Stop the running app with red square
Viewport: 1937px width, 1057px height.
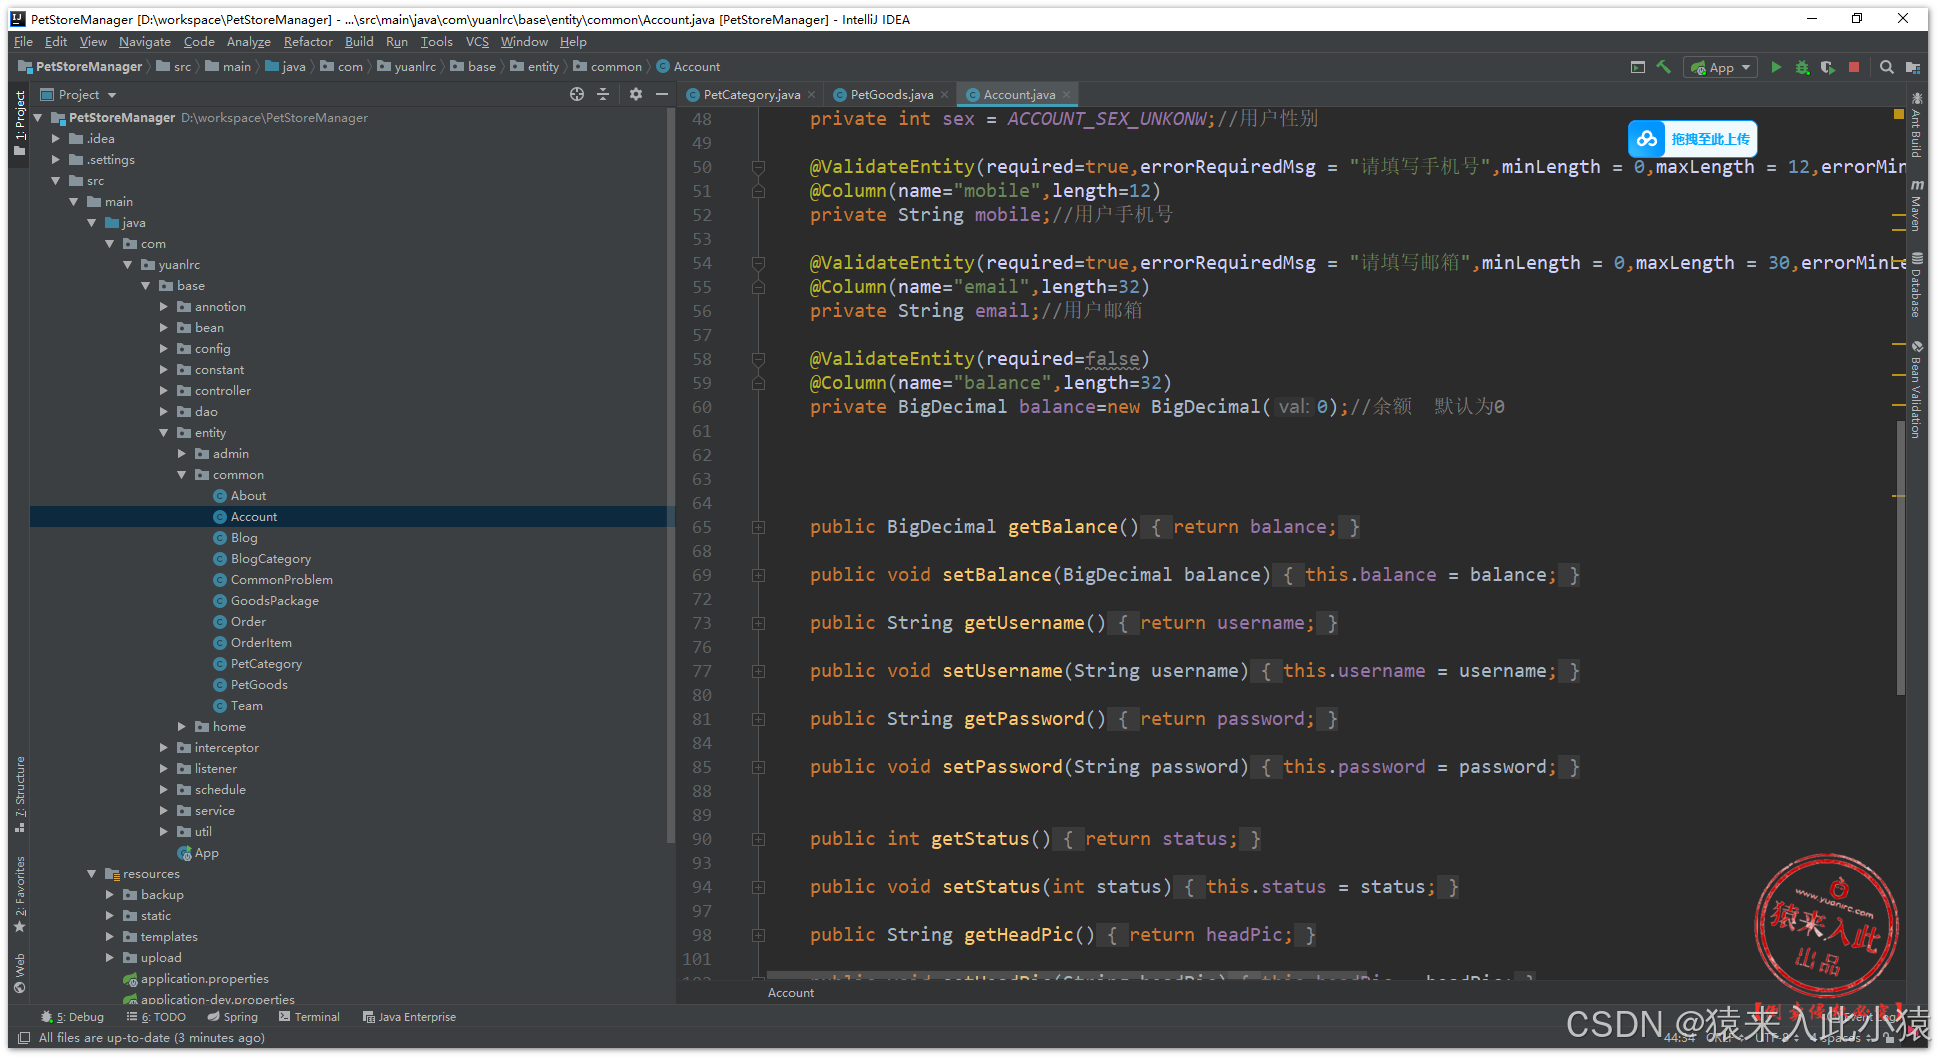pyautogui.click(x=1854, y=67)
